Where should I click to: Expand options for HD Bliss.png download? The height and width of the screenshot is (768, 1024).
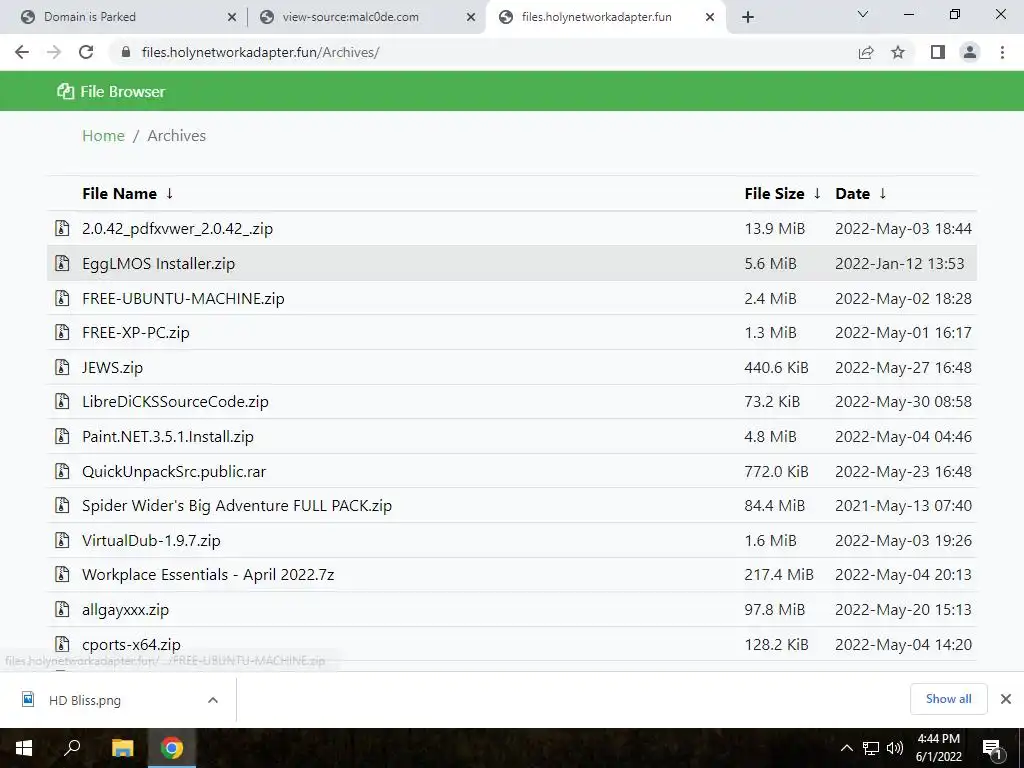click(212, 700)
